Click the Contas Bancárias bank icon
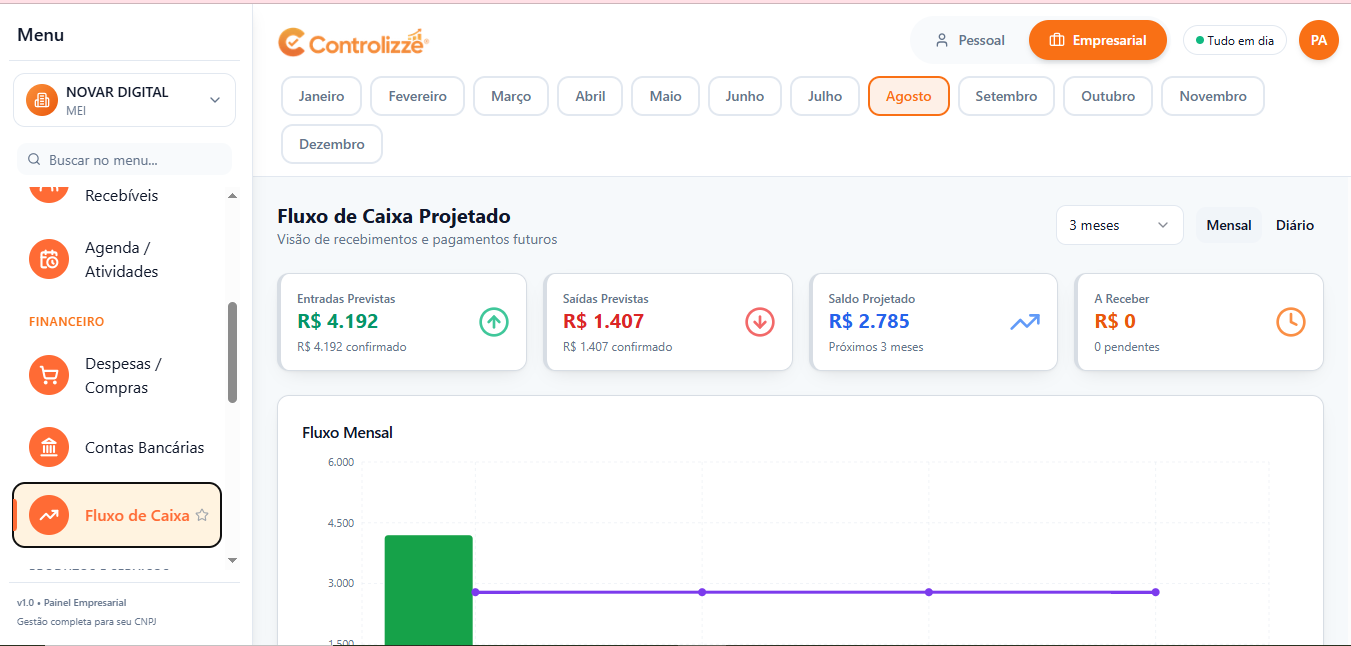Image resolution: width=1351 pixels, height=646 pixels. [x=49, y=448]
